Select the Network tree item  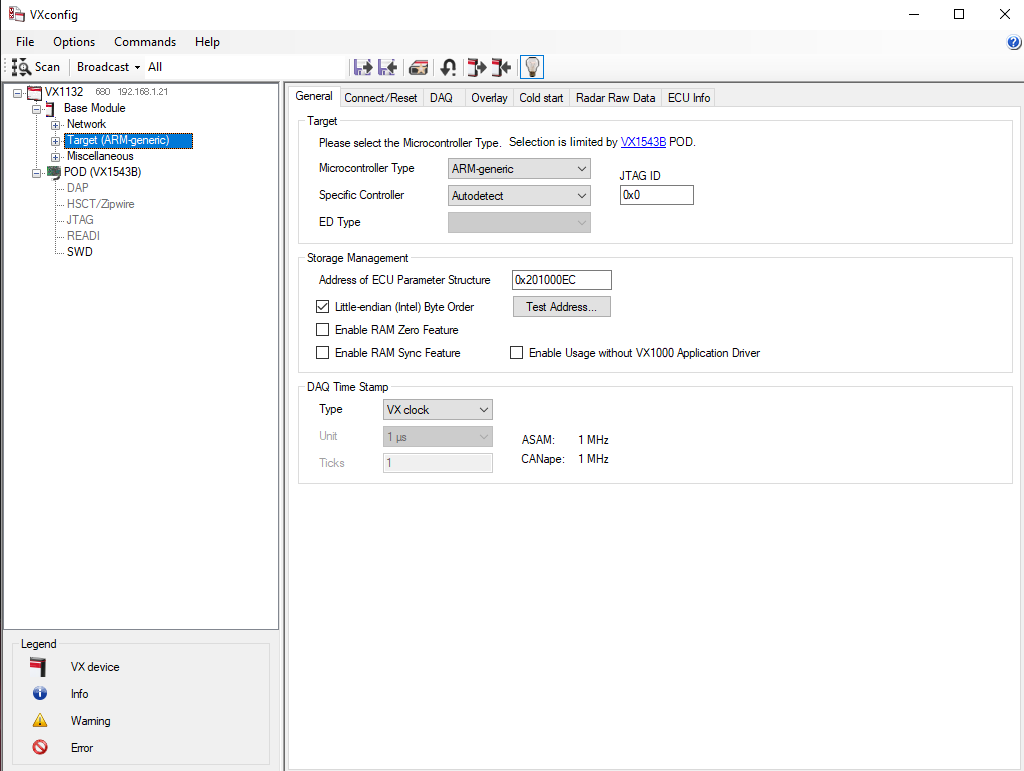pos(86,124)
